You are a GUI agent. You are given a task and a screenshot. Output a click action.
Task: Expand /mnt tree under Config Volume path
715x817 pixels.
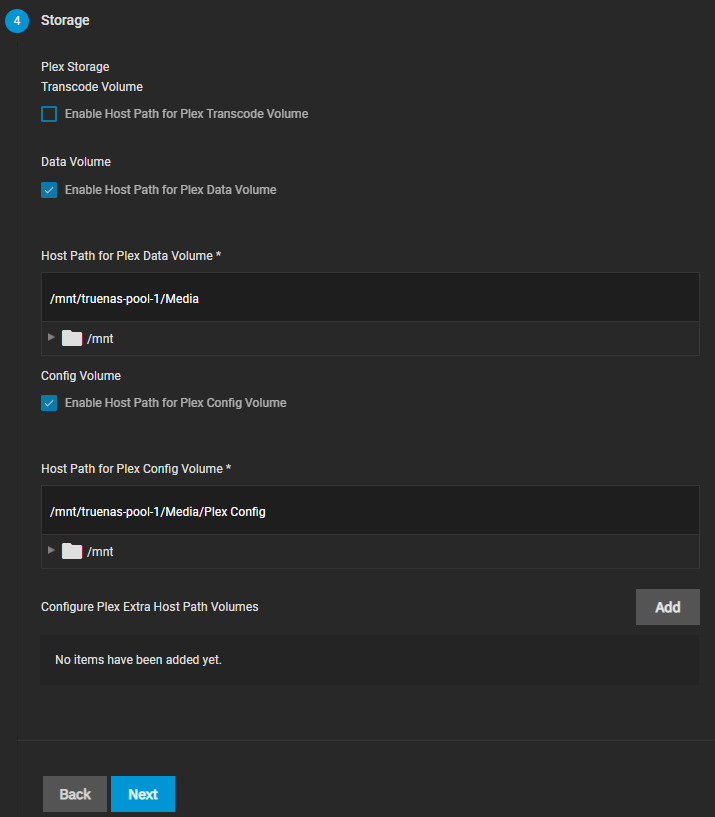tap(51, 550)
